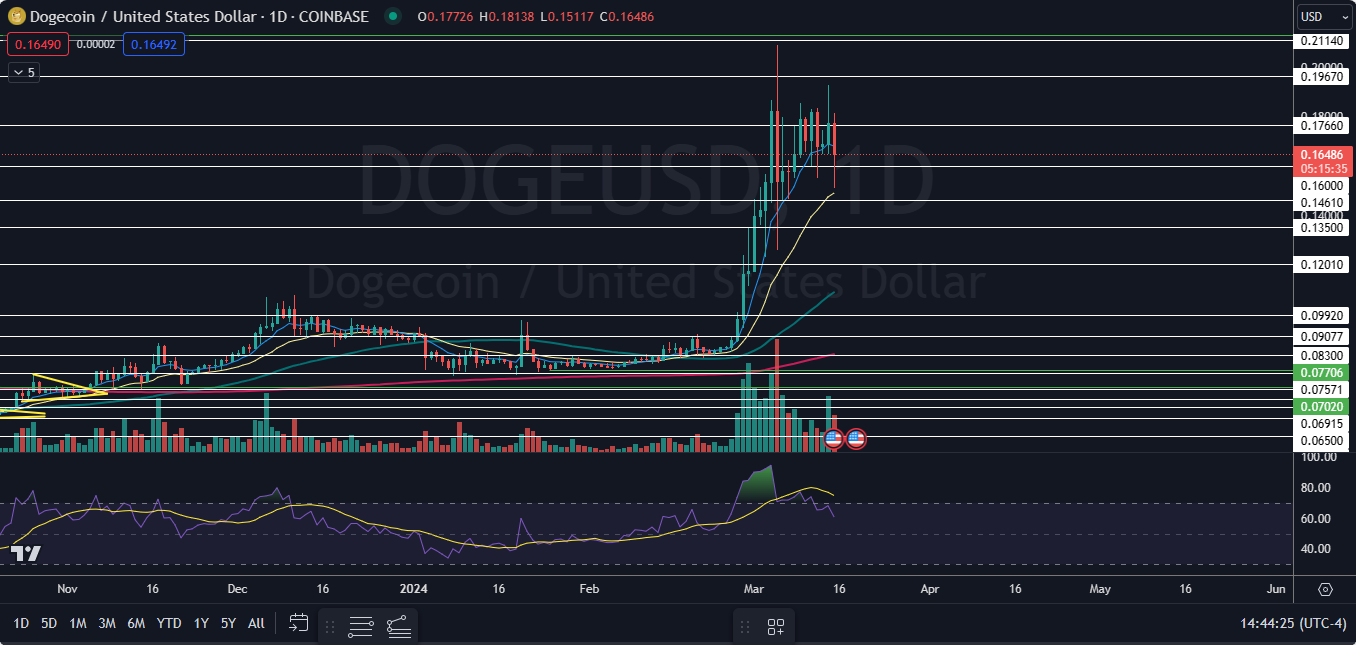
Task: Click the 0.09920 price axis label
Action: 1321,315
